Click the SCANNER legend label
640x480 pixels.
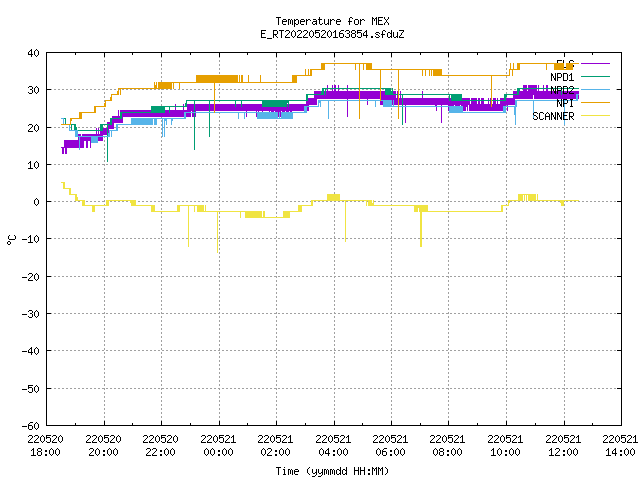(553, 116)
